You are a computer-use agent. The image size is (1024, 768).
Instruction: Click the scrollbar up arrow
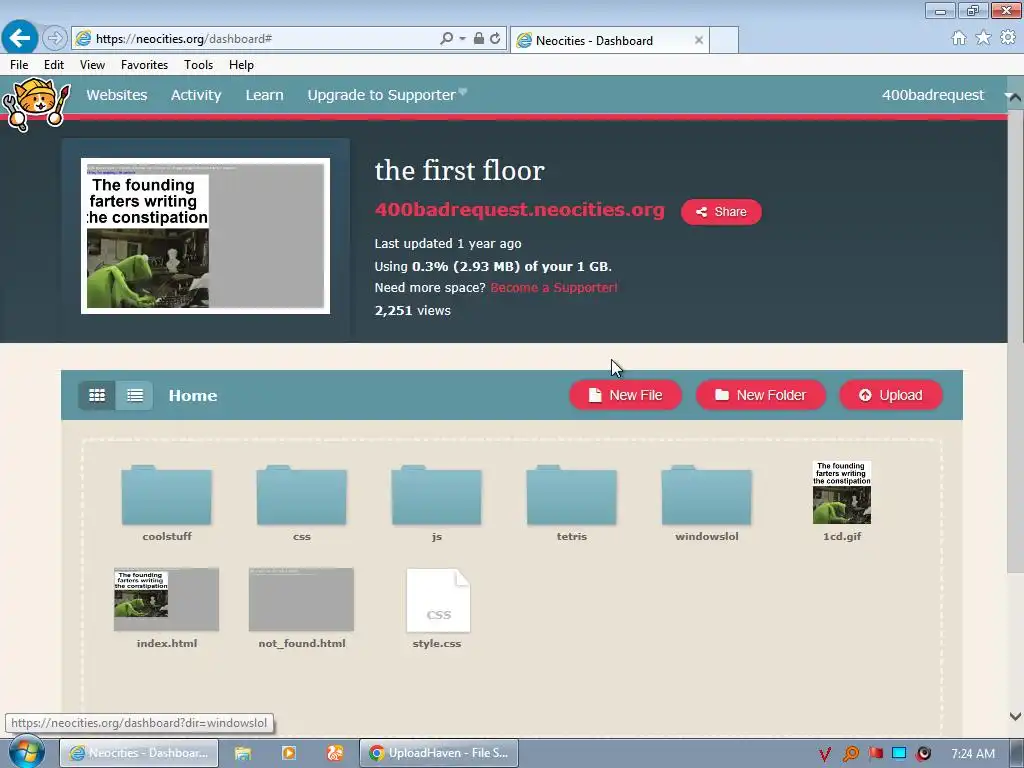click(1015, 97)
